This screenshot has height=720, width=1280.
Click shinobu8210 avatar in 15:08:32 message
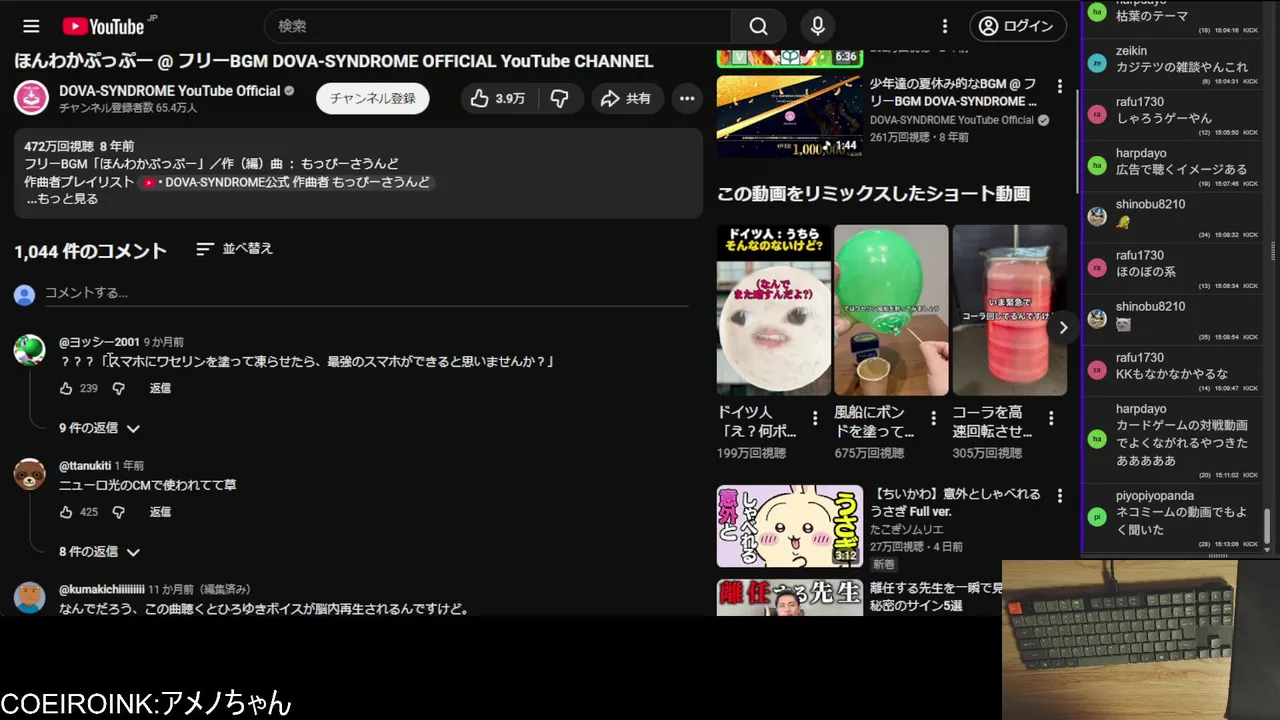1097,215
